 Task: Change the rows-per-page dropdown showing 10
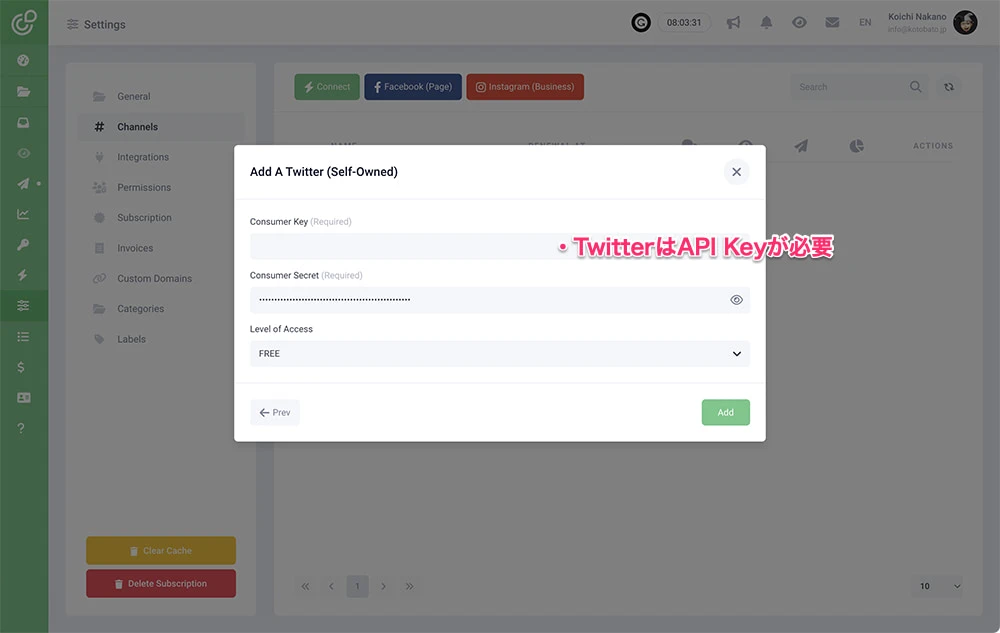(939, 586)
